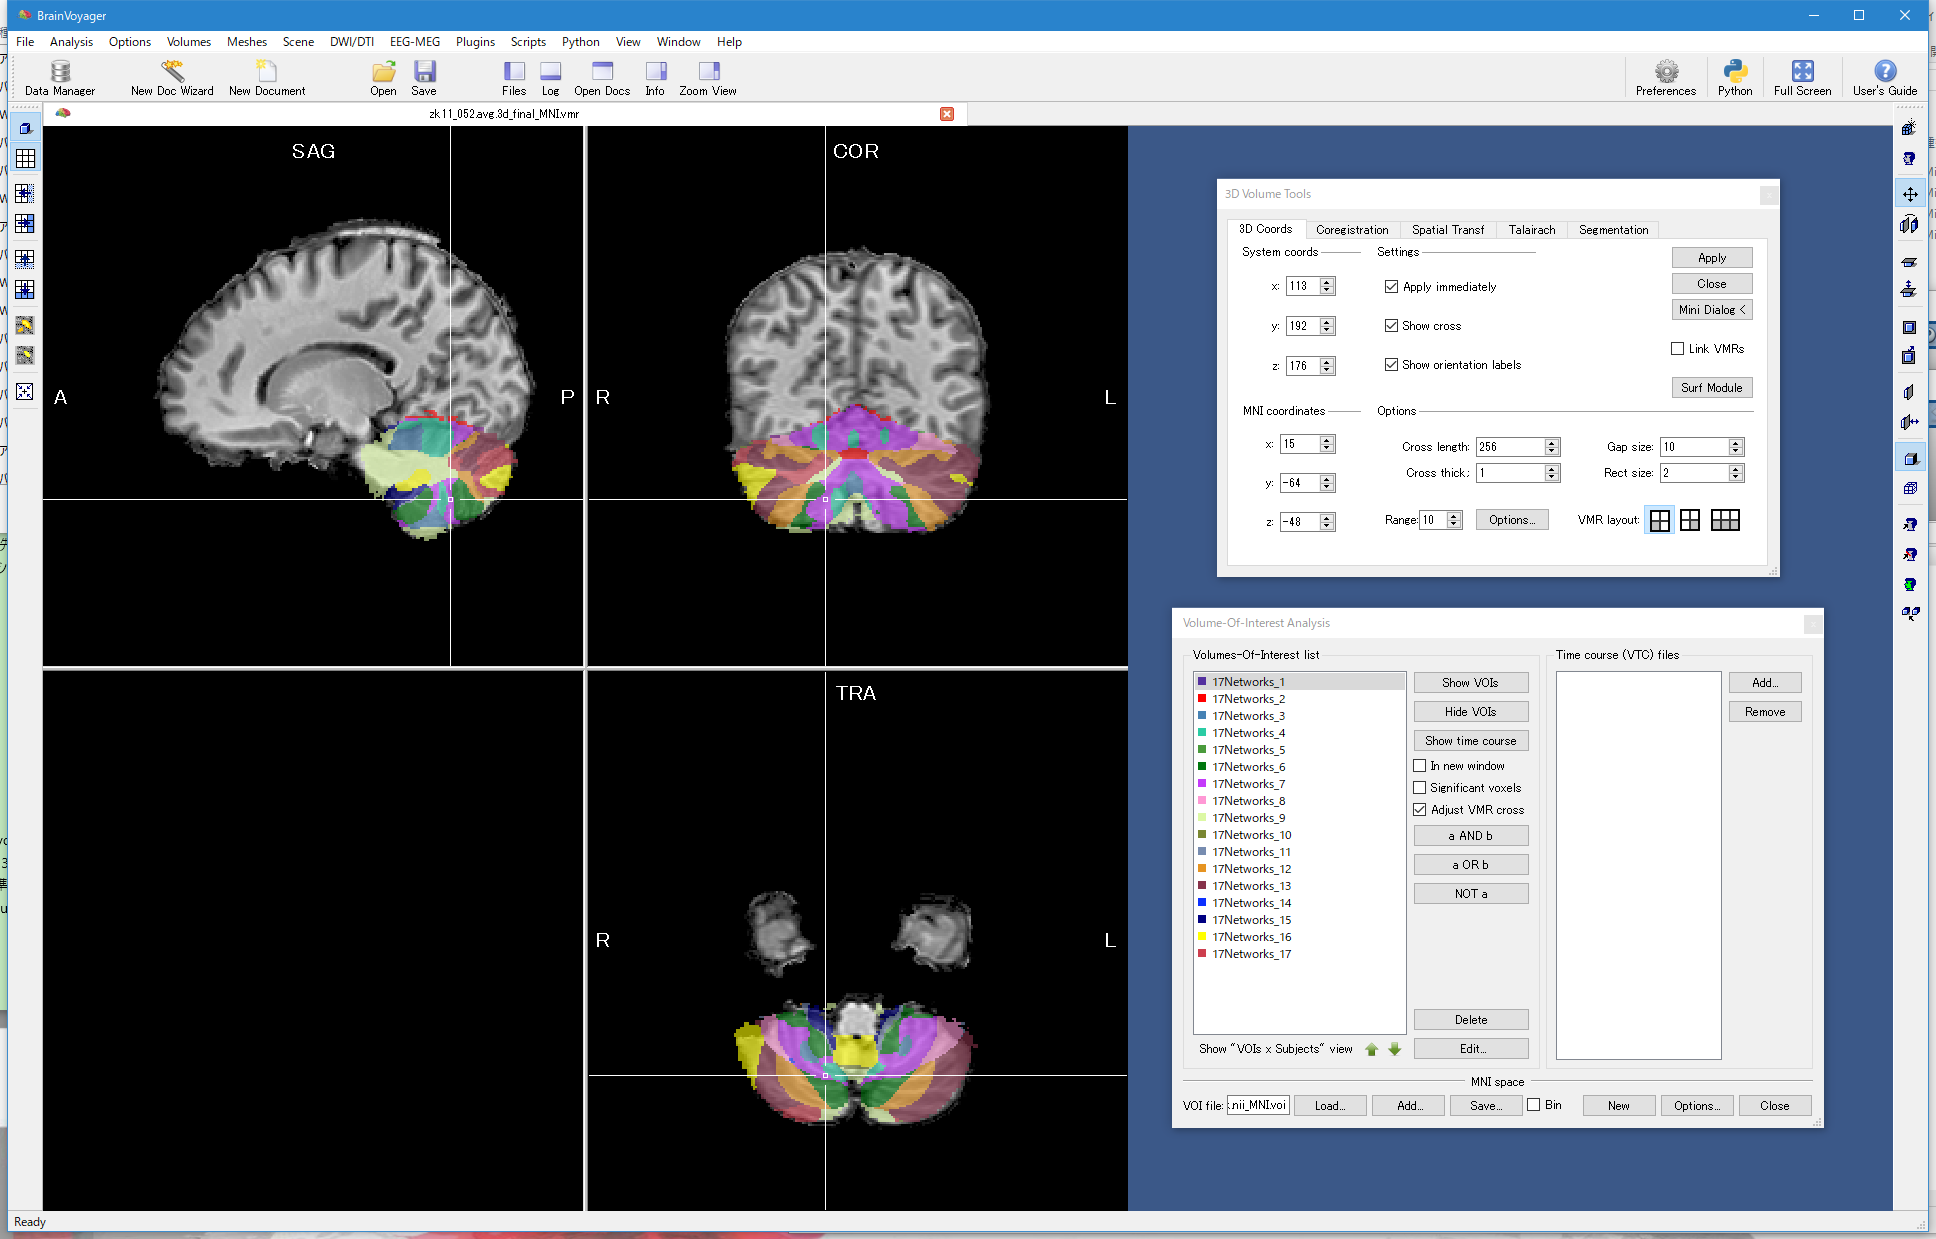Close the zk11_052 VMR document tab
This screenshot has width=1936, height=1239.
click(x=947, y=114)
